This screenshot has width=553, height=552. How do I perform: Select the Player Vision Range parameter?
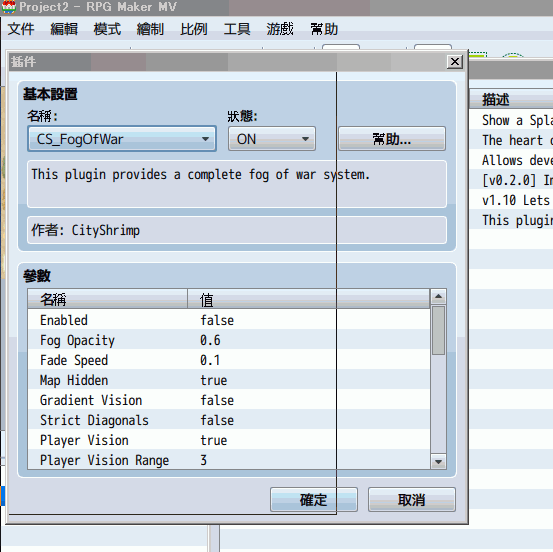click(229, 460)
